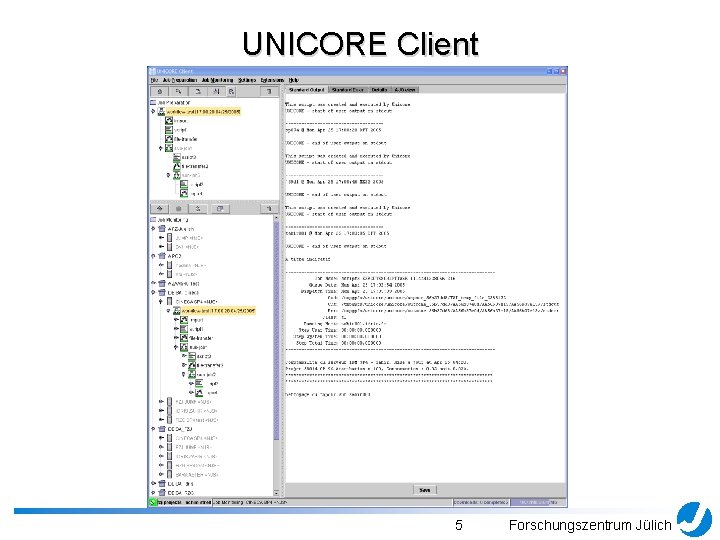
Task: Click third button in Job Monitoring toolbar
Action: coord(198,209)
